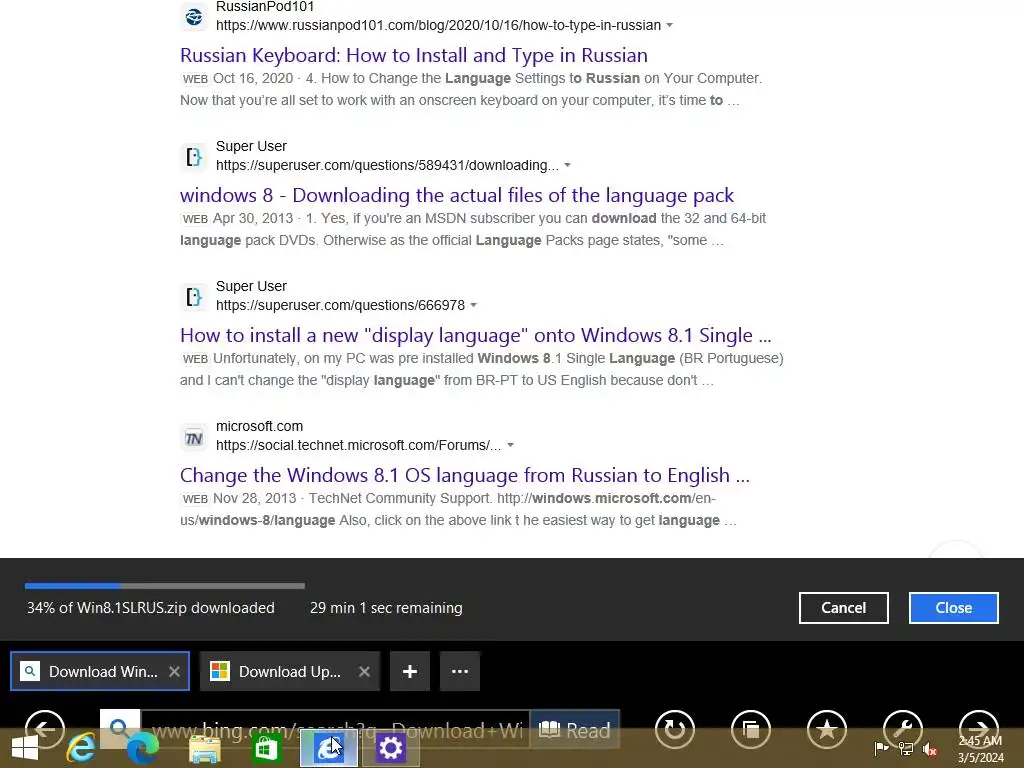The width and height of the screenshot is (1024, 768).
Task: Click the RussianPod101 site favicon
Action: coord(194,16)
